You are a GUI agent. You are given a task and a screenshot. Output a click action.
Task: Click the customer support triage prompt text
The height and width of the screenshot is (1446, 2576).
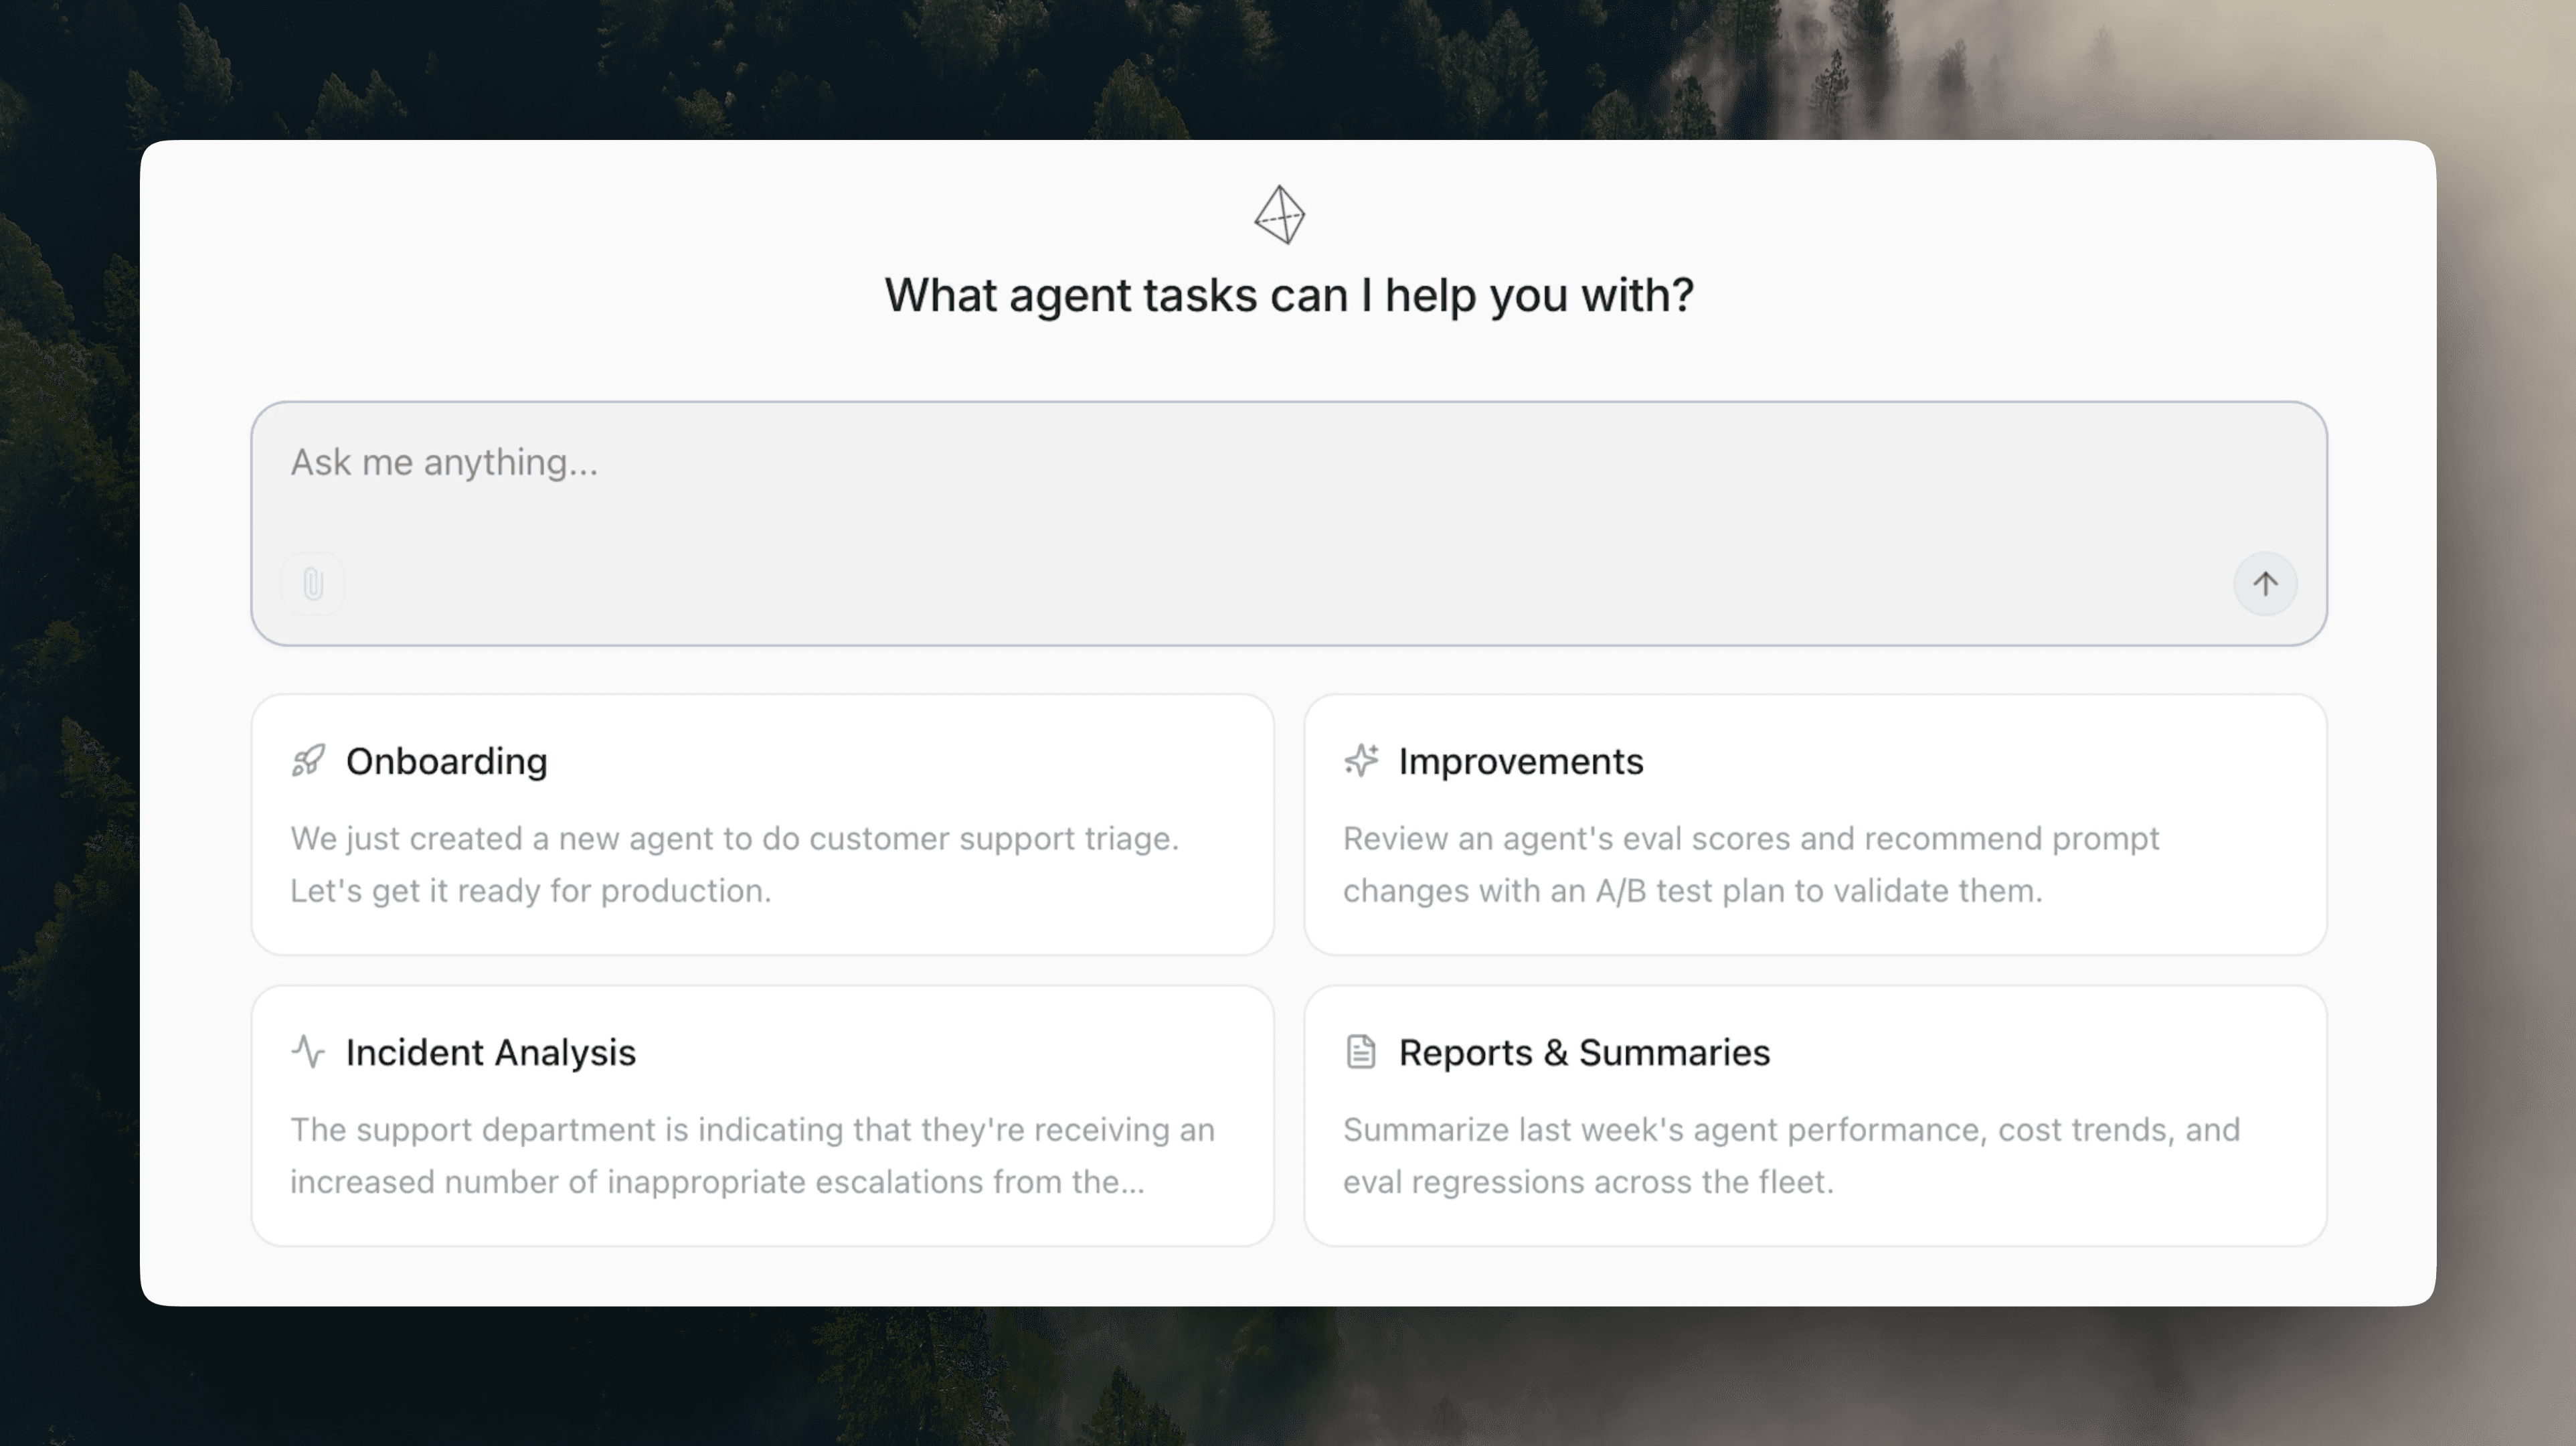734,864
